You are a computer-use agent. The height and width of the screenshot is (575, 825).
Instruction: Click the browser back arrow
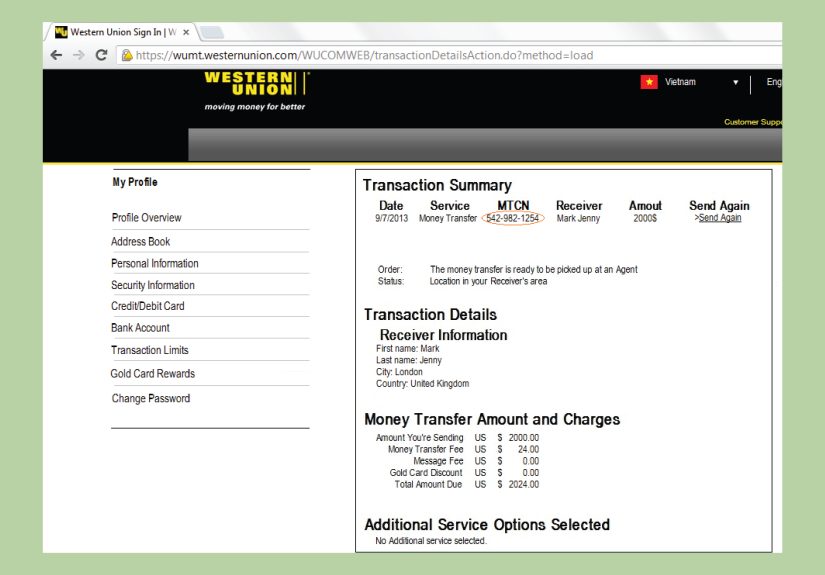[x=56, y=55]
